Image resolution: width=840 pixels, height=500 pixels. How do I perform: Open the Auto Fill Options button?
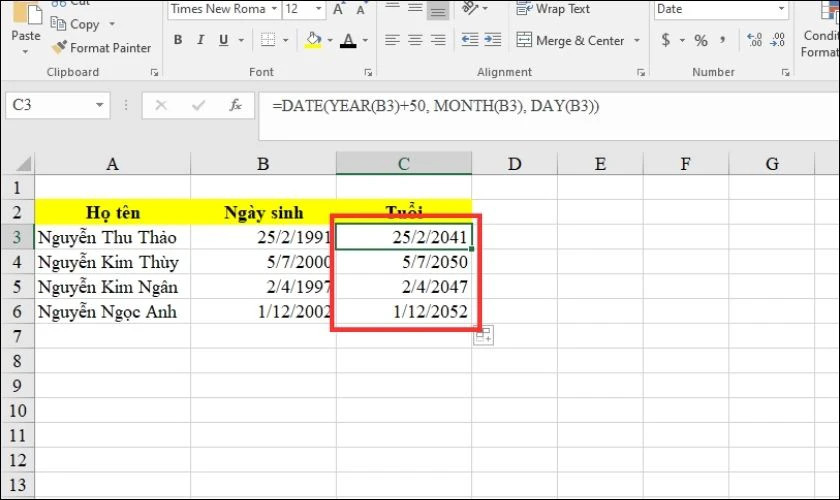pos(483,335)
